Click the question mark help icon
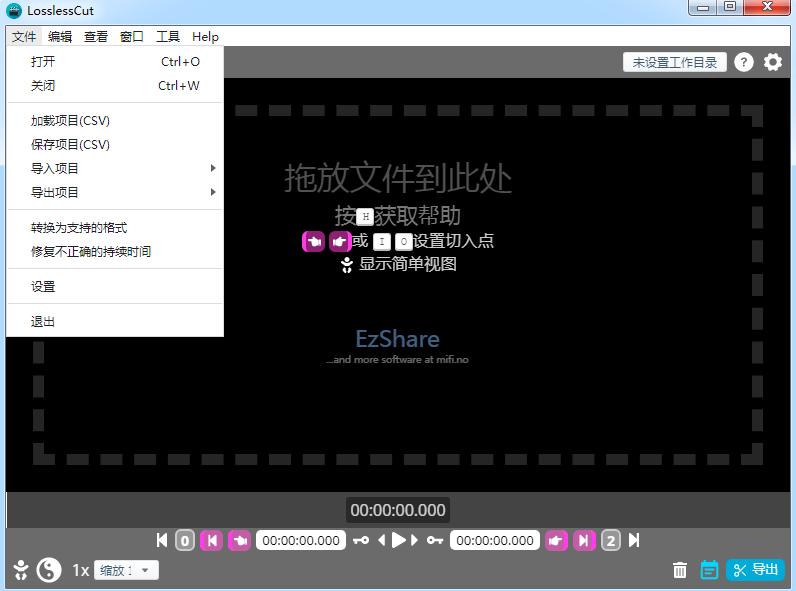This screenshot has height=591, width=796. tap(743, 62)
